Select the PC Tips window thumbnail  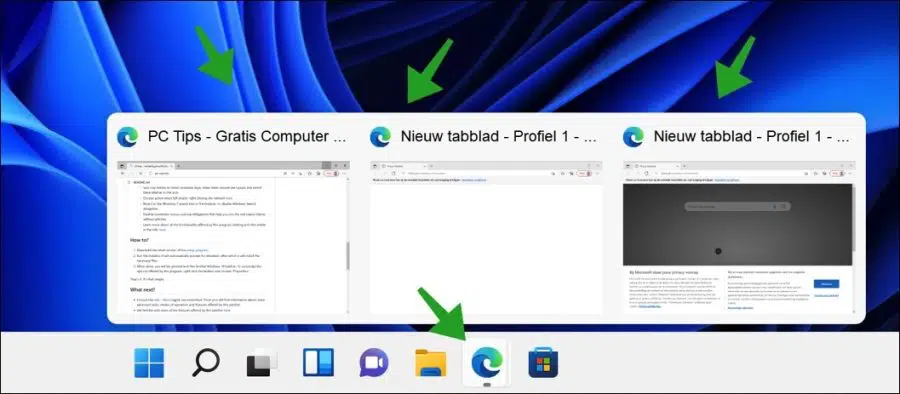(233, 237)
